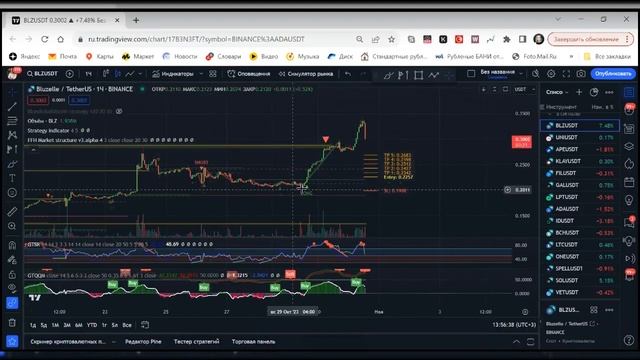Select the zoom in tool

[12, 226]
